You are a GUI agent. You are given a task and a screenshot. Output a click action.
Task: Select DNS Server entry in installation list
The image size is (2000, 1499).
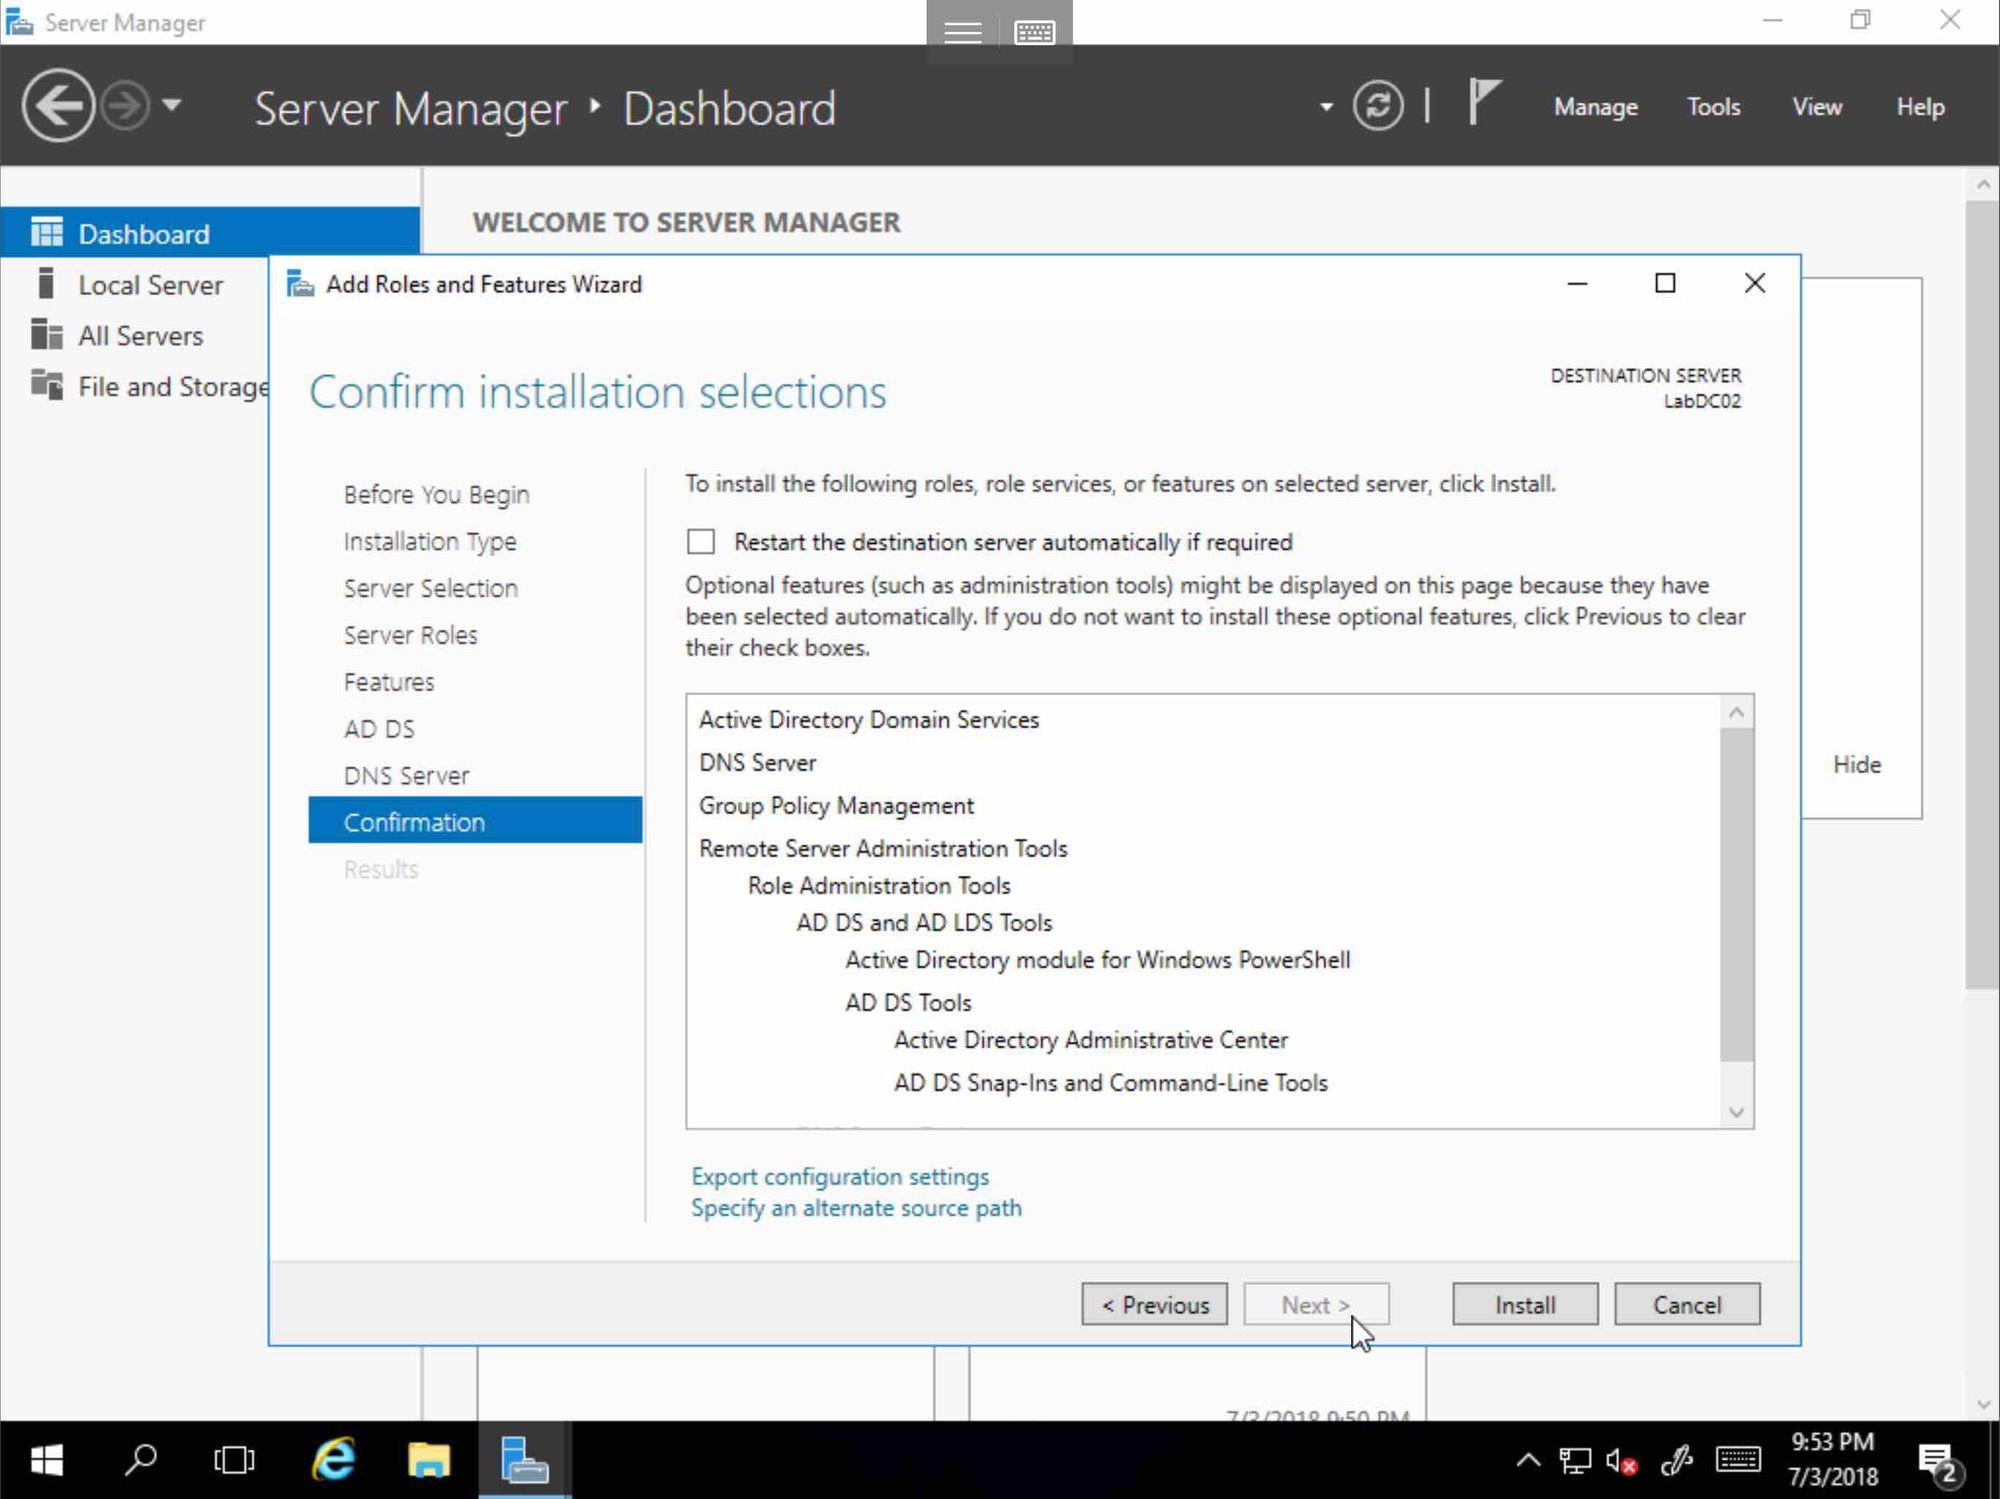[x=758, y=763]
